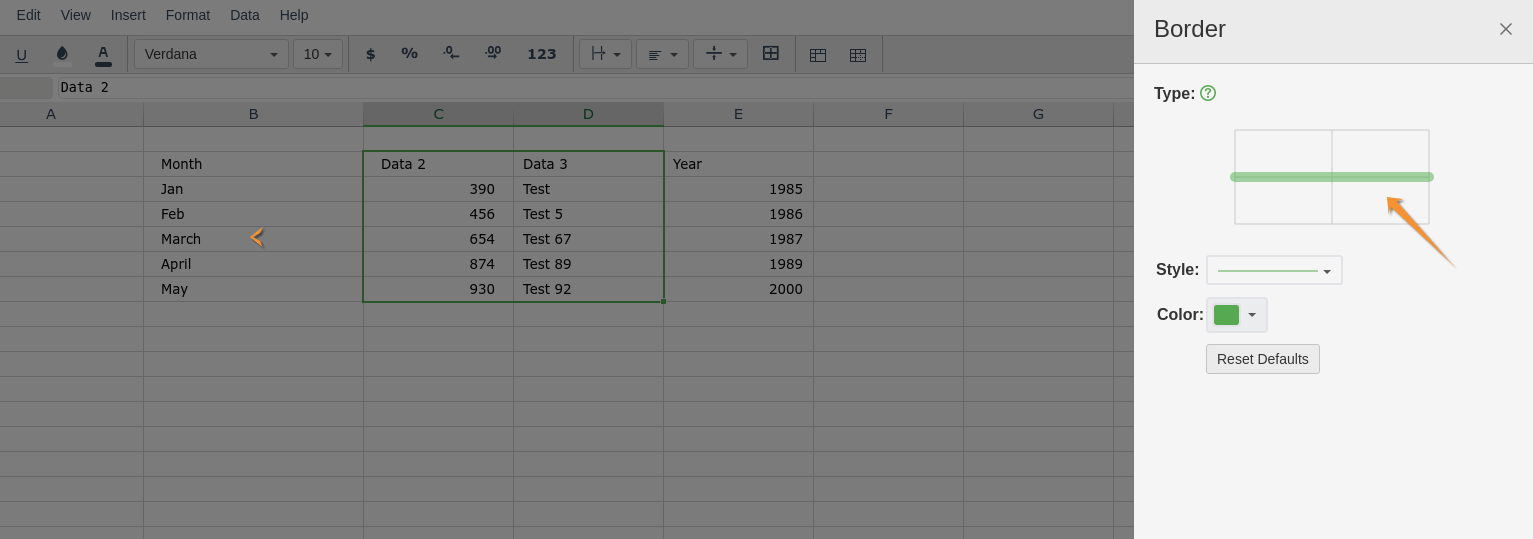This screenshot has height=539, width=1533.
Task: Expand the horizontal alignment dropdown
Action: point(662,54)
